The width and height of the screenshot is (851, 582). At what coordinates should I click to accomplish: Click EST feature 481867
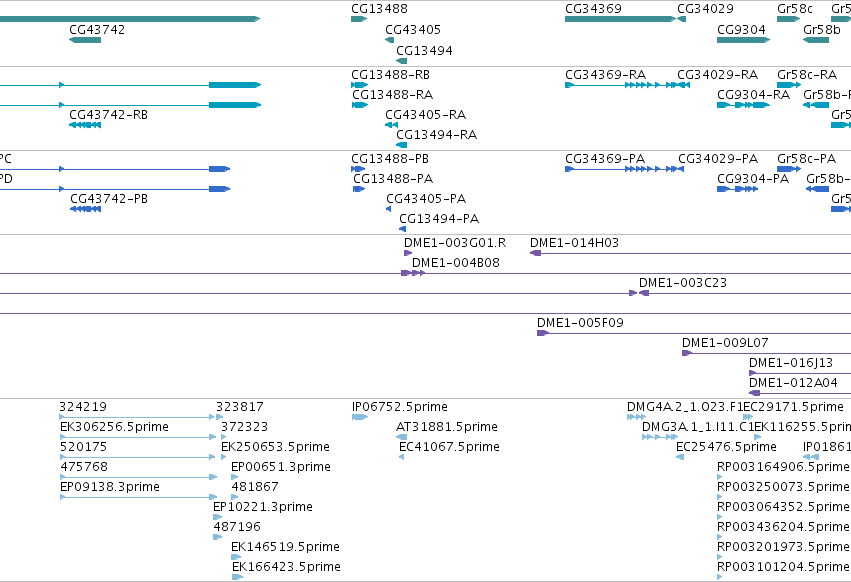pyautogui.click(x=234, y=497)
